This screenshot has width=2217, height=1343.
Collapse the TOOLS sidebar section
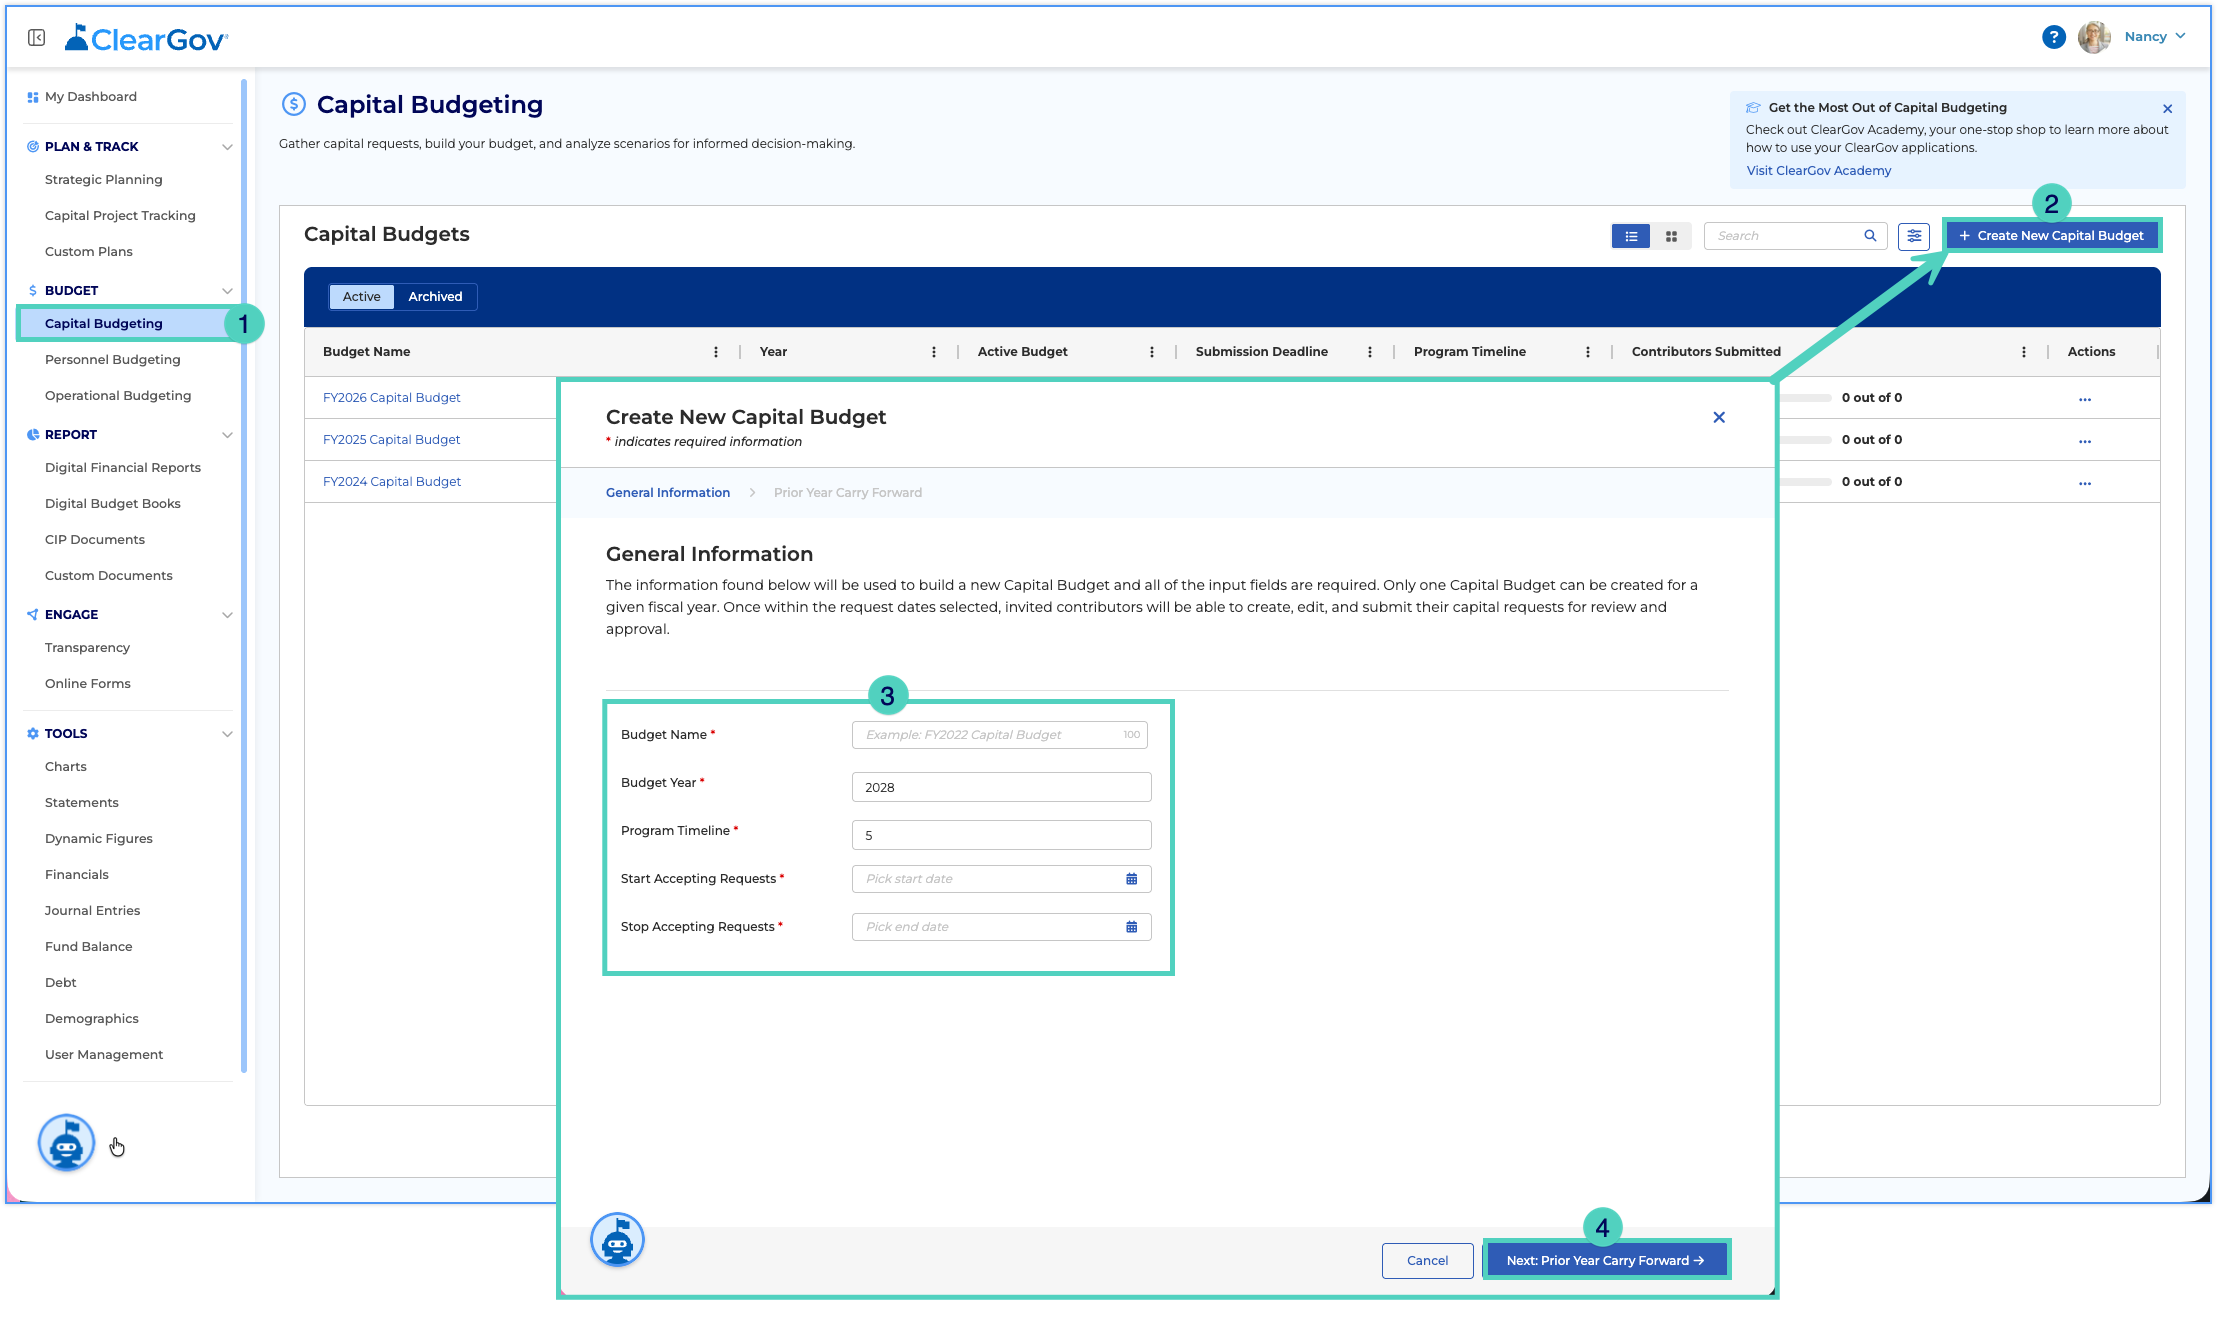[x=227, y=734]
